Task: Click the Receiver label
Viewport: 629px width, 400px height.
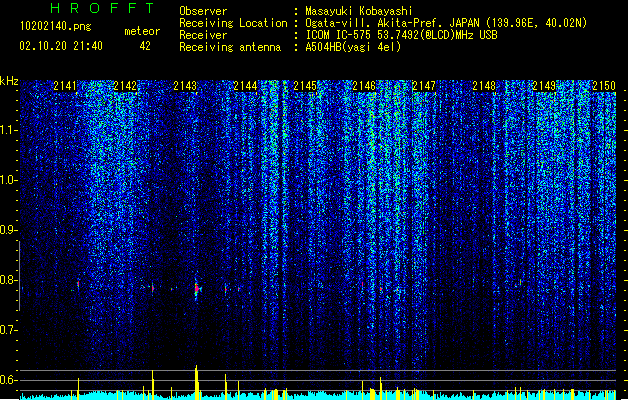Action: tap(203, 35)
